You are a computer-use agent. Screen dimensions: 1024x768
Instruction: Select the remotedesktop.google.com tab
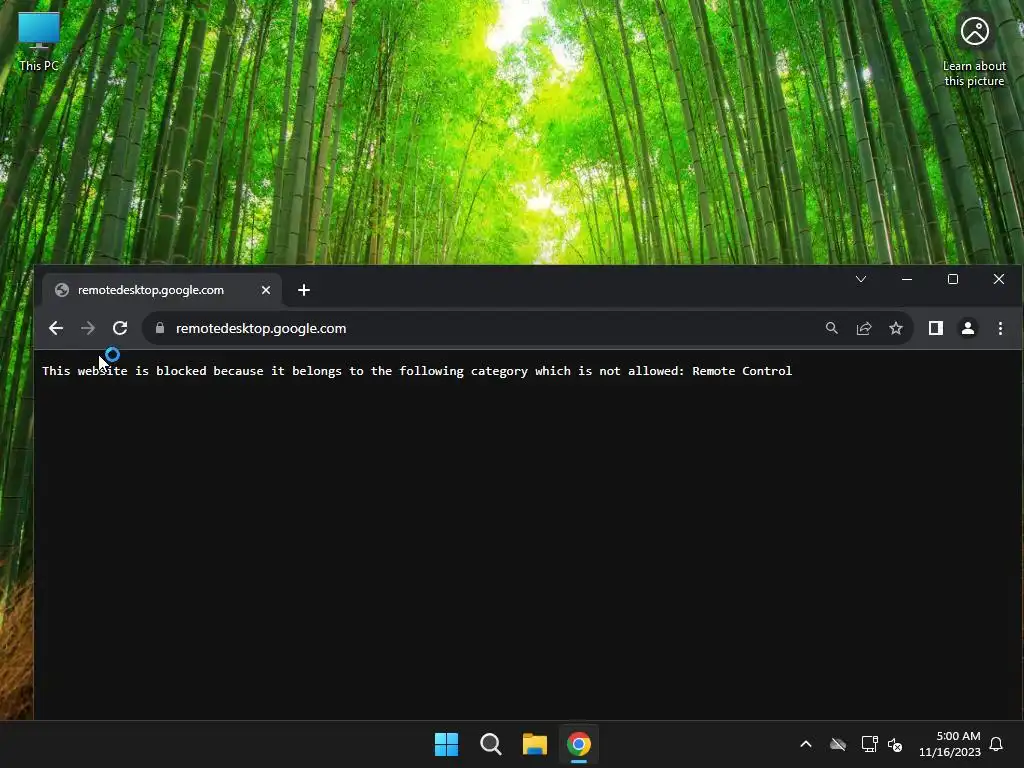coord(161,290)
